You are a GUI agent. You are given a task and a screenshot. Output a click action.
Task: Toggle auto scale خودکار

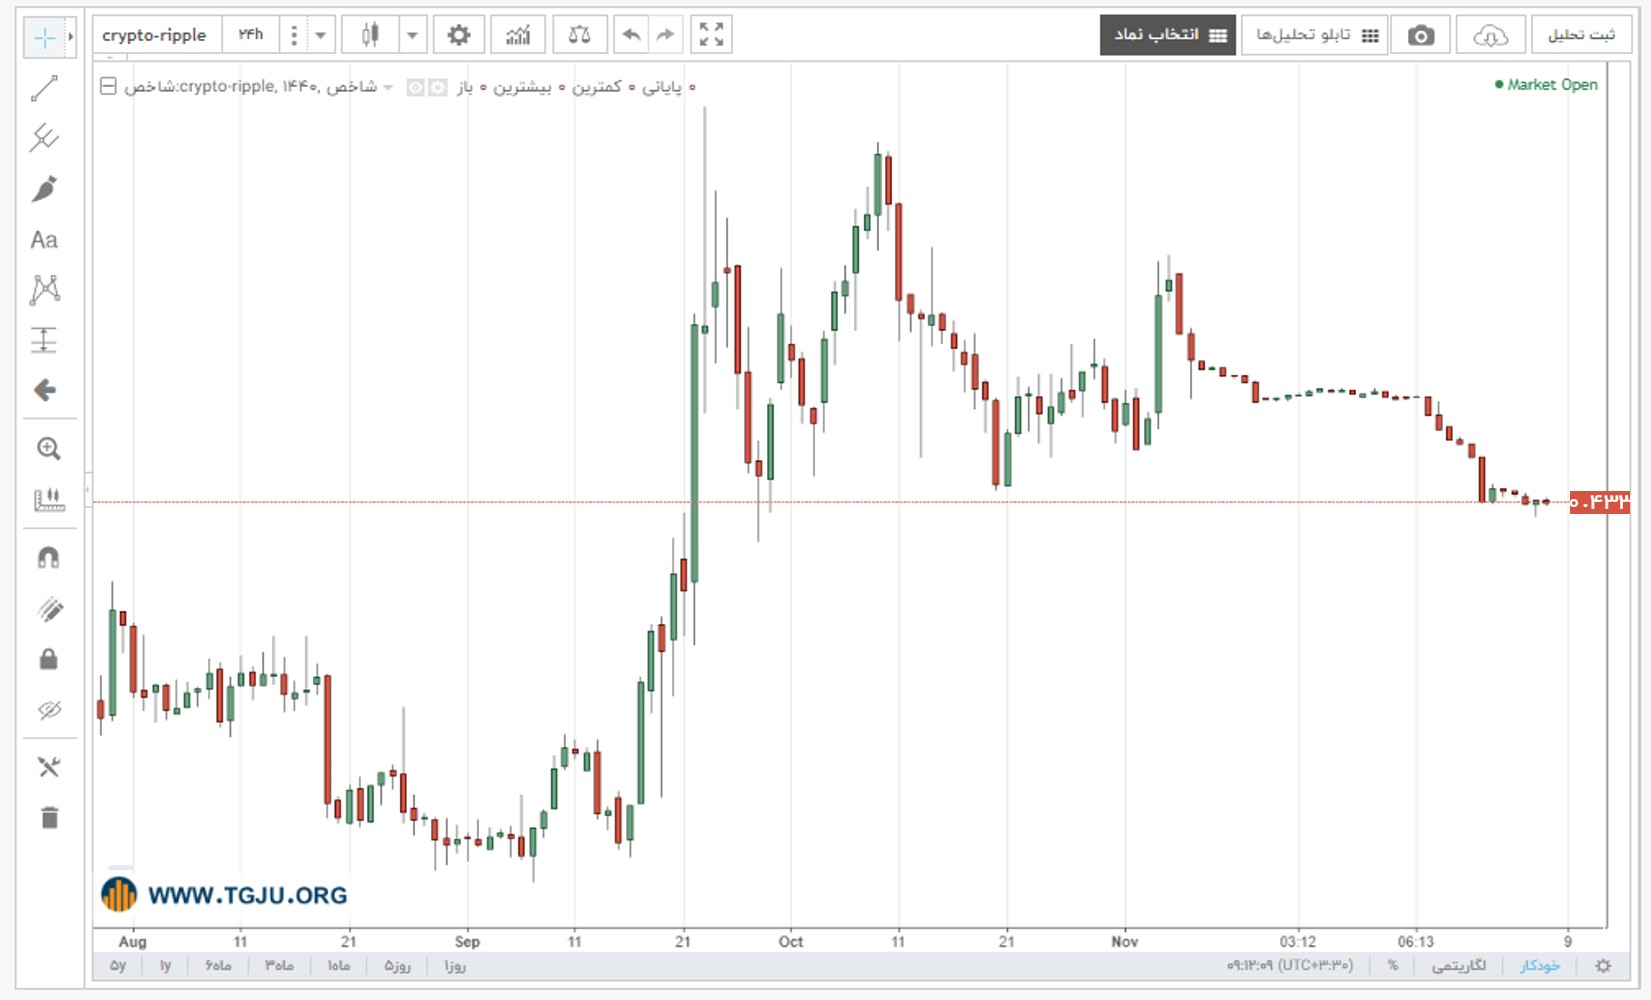coord(1540,966)
